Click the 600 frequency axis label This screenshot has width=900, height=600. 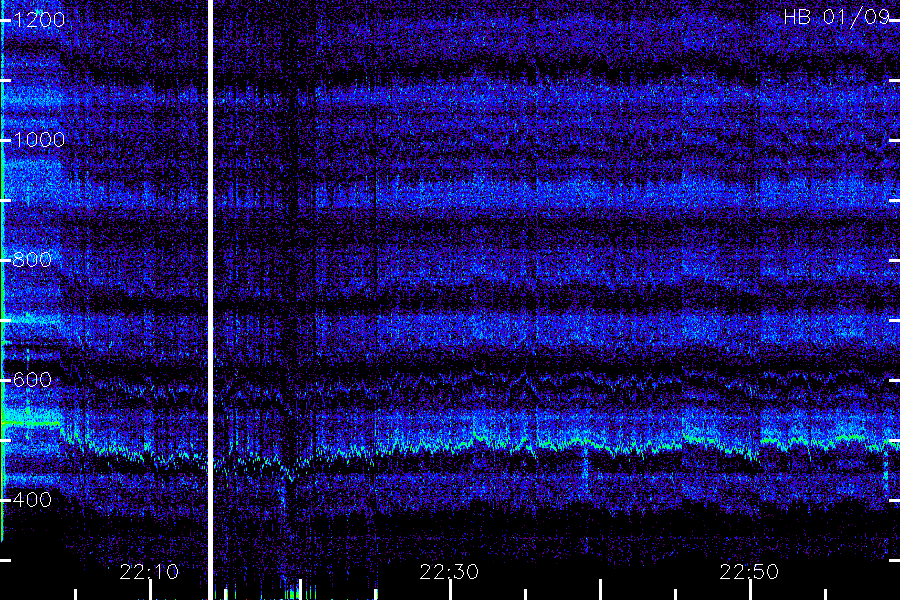pyautogui.click(x=32, y=380)
